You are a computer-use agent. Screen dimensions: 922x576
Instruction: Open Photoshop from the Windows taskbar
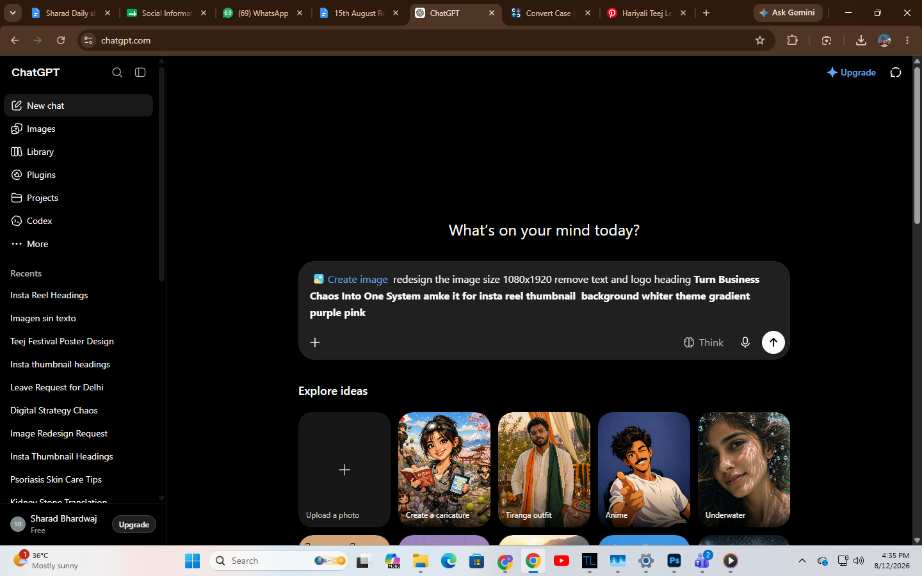point(674,561)
